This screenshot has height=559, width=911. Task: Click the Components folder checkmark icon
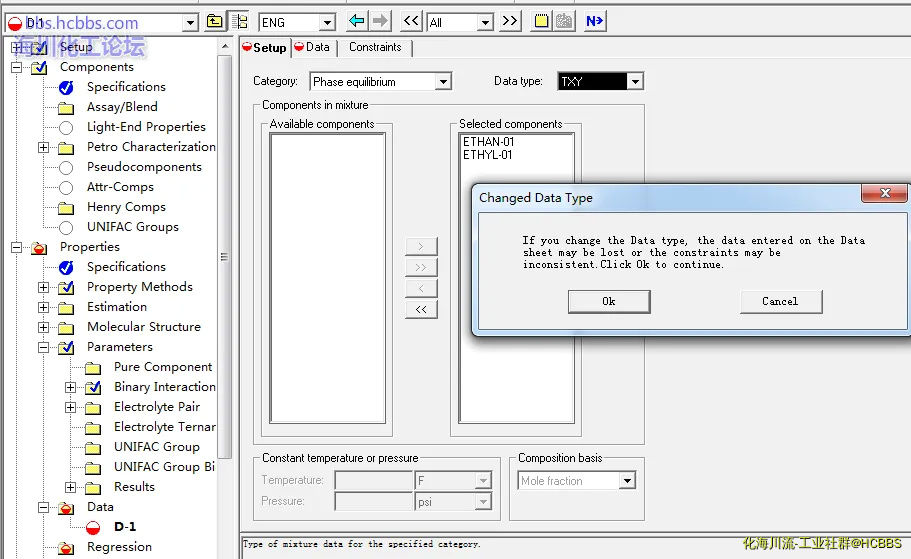[x=39, y=67]
